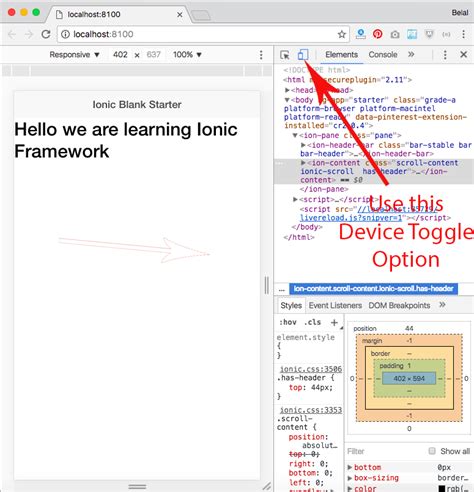Expand the box-sizing computed property
Screen dimensions: 474x492
350,478
